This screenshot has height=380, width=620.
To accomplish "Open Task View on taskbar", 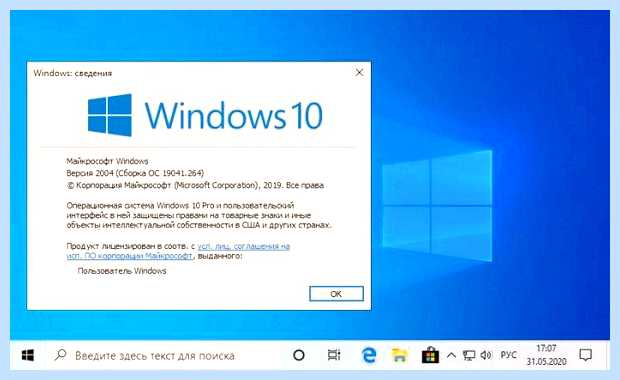I will [334, 355].
